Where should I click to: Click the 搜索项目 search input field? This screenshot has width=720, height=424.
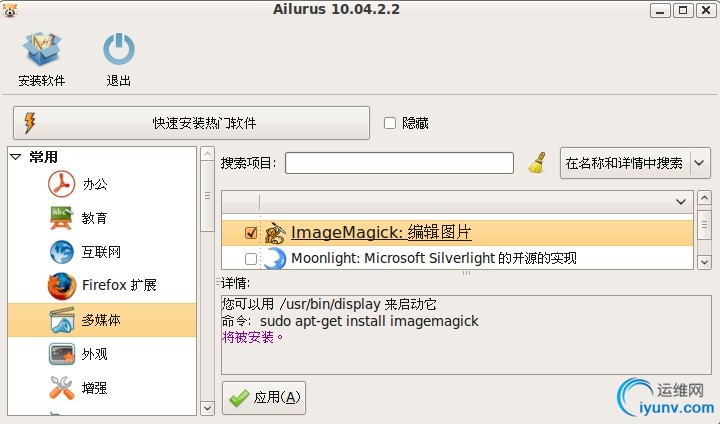point(399,162)
